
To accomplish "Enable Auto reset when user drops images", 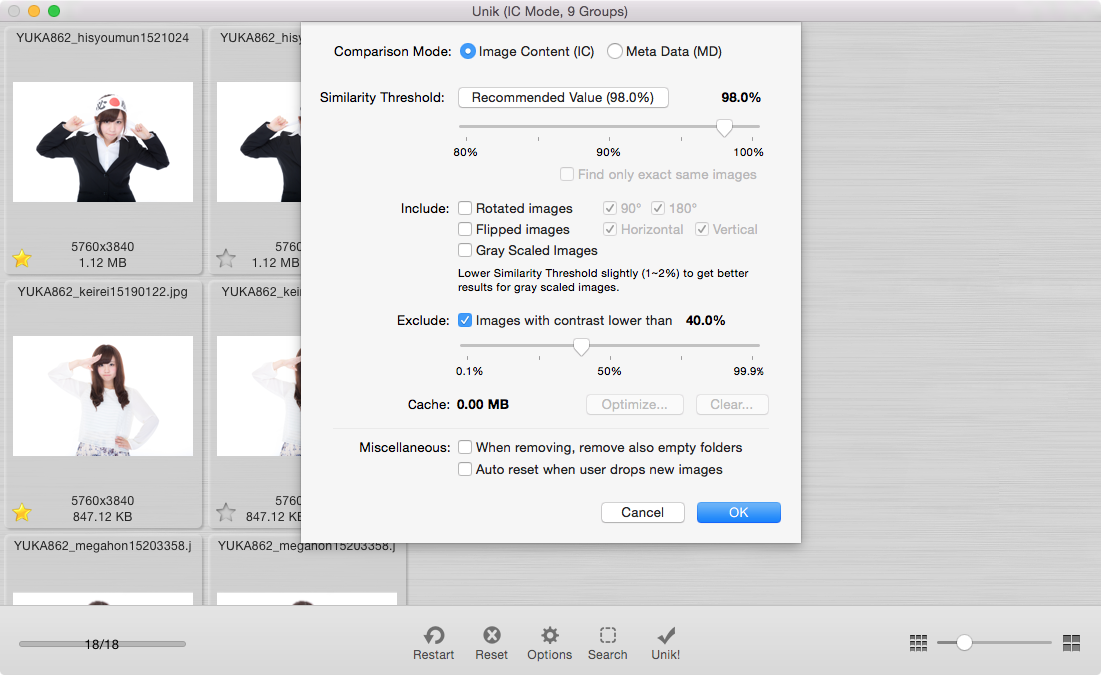I will point(465,469).
